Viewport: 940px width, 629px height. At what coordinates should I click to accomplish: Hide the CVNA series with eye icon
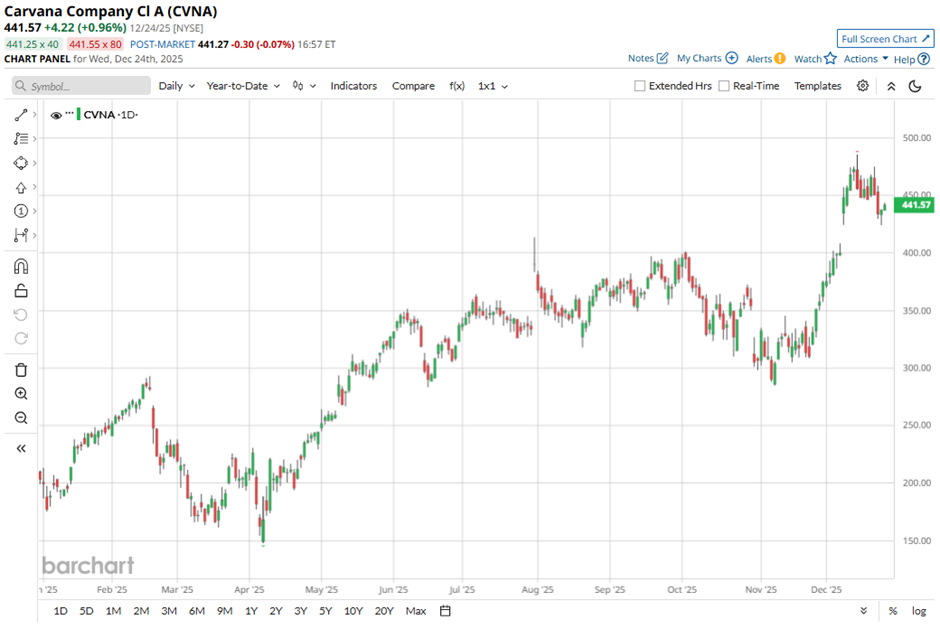(x=56, y=115)
